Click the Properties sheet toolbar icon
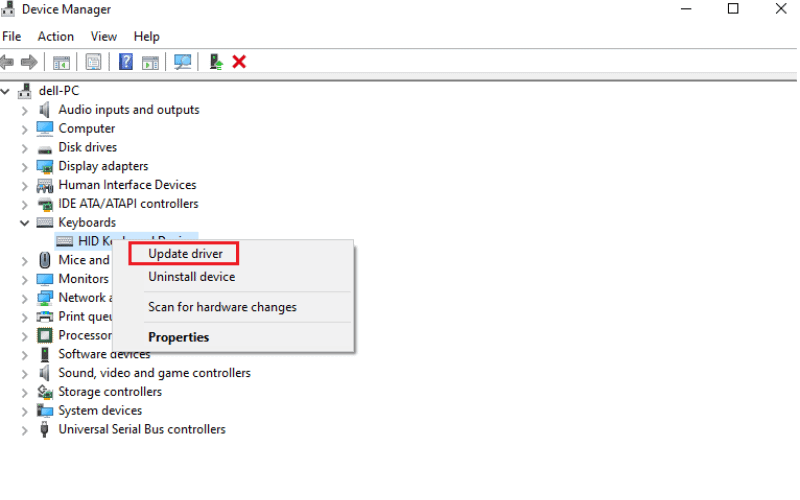Viewport: 800px width, 500px height. pyautogui.click(x=93, y=62)
